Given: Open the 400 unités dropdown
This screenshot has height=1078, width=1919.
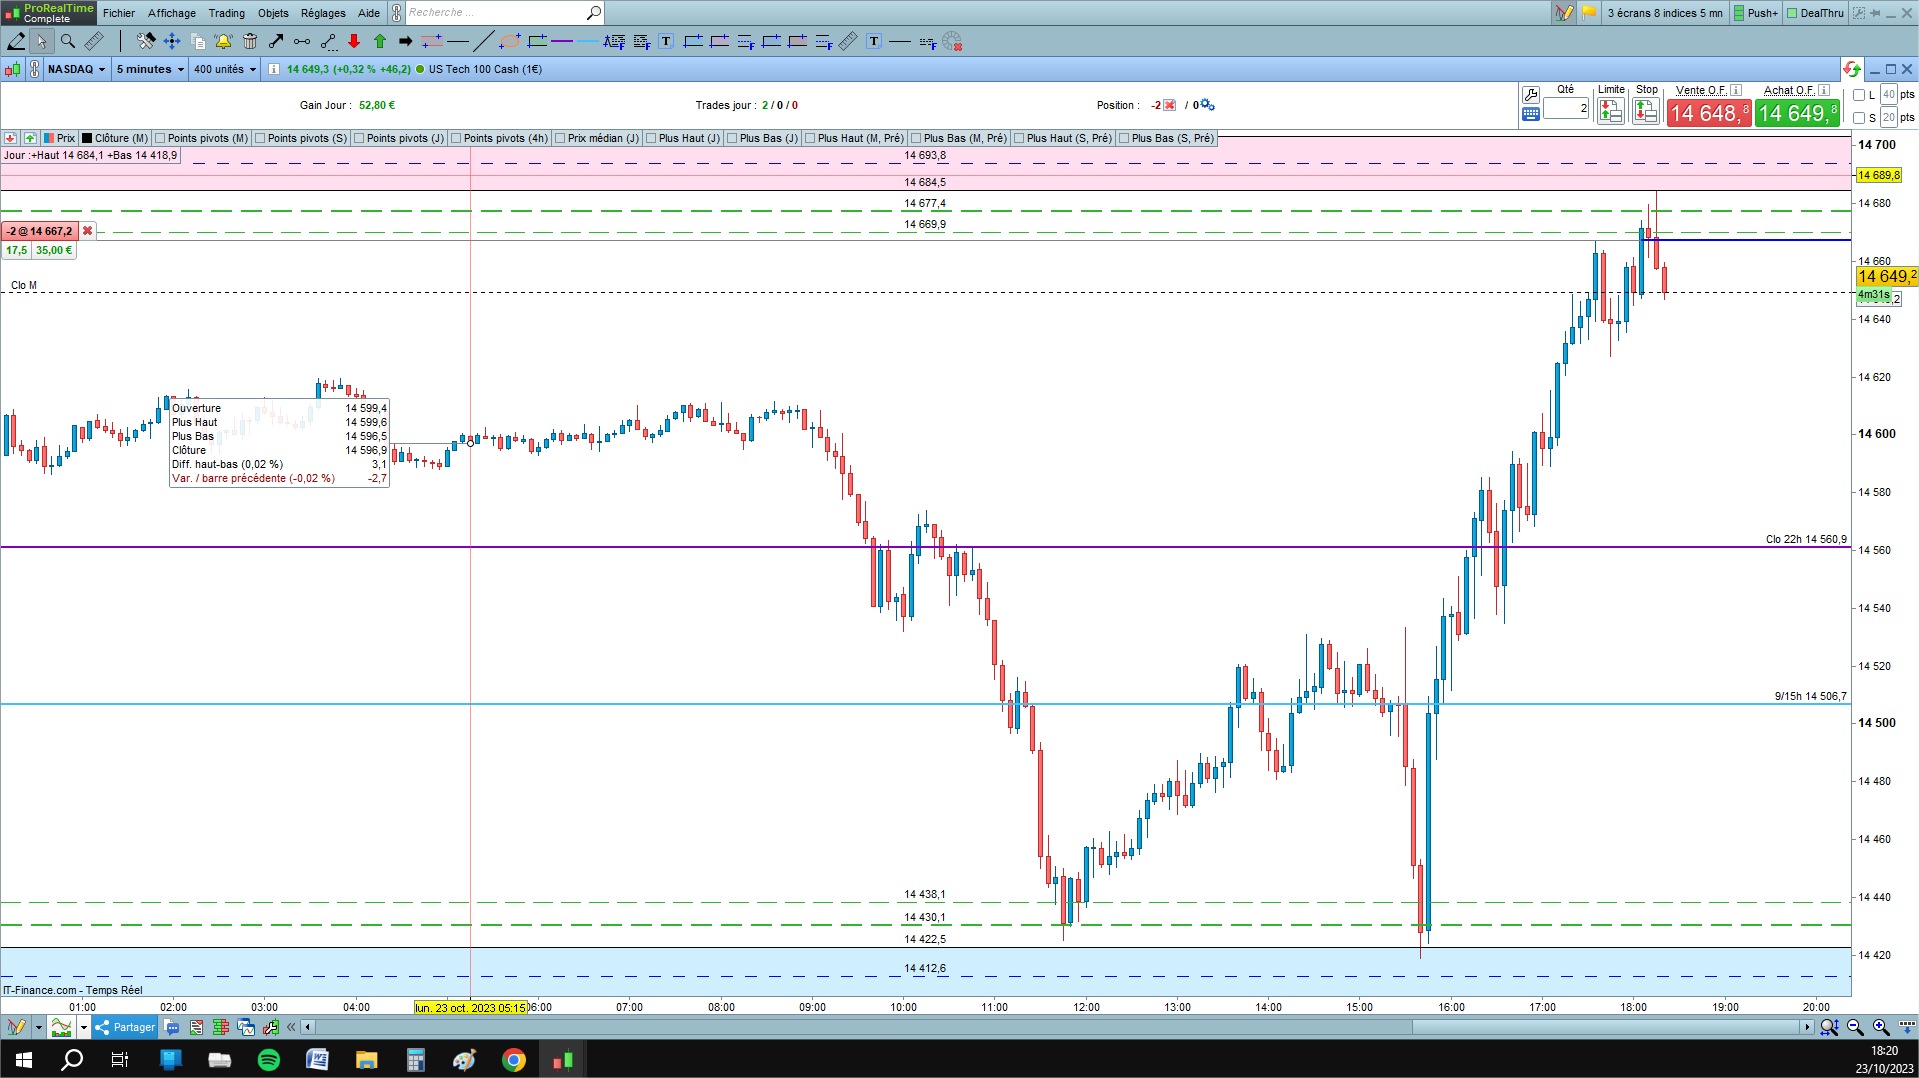Looking at the screenshot, I should pos(225,69).
